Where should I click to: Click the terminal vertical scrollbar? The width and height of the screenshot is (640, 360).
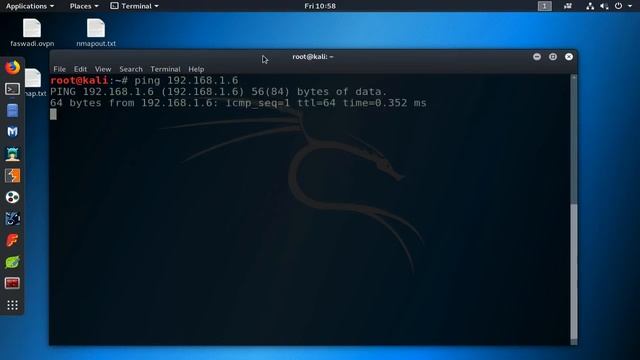click(x=574, y=209)
